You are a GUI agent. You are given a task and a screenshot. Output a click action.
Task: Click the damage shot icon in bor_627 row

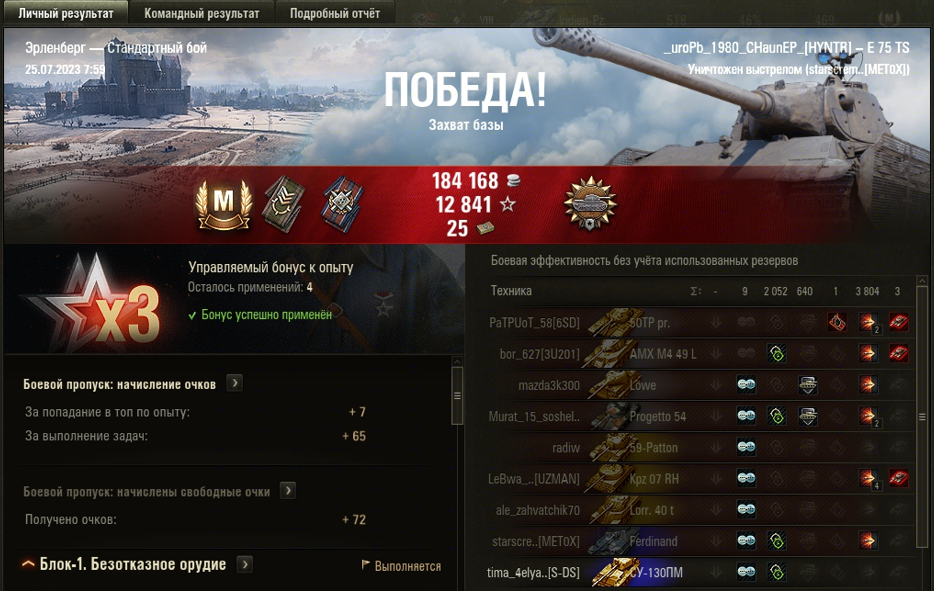pos(867,354)
